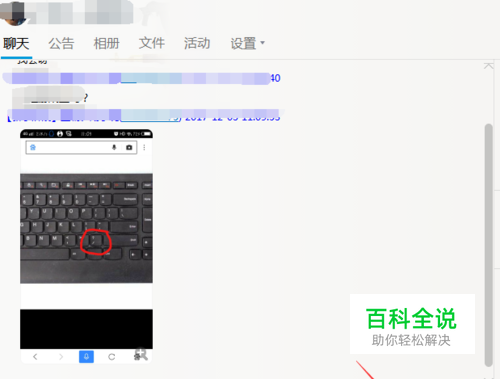The width and height of the screenshot is (500, 379).
Task: Click the back arrow in the phone screenshot
Action: (35, 357)
